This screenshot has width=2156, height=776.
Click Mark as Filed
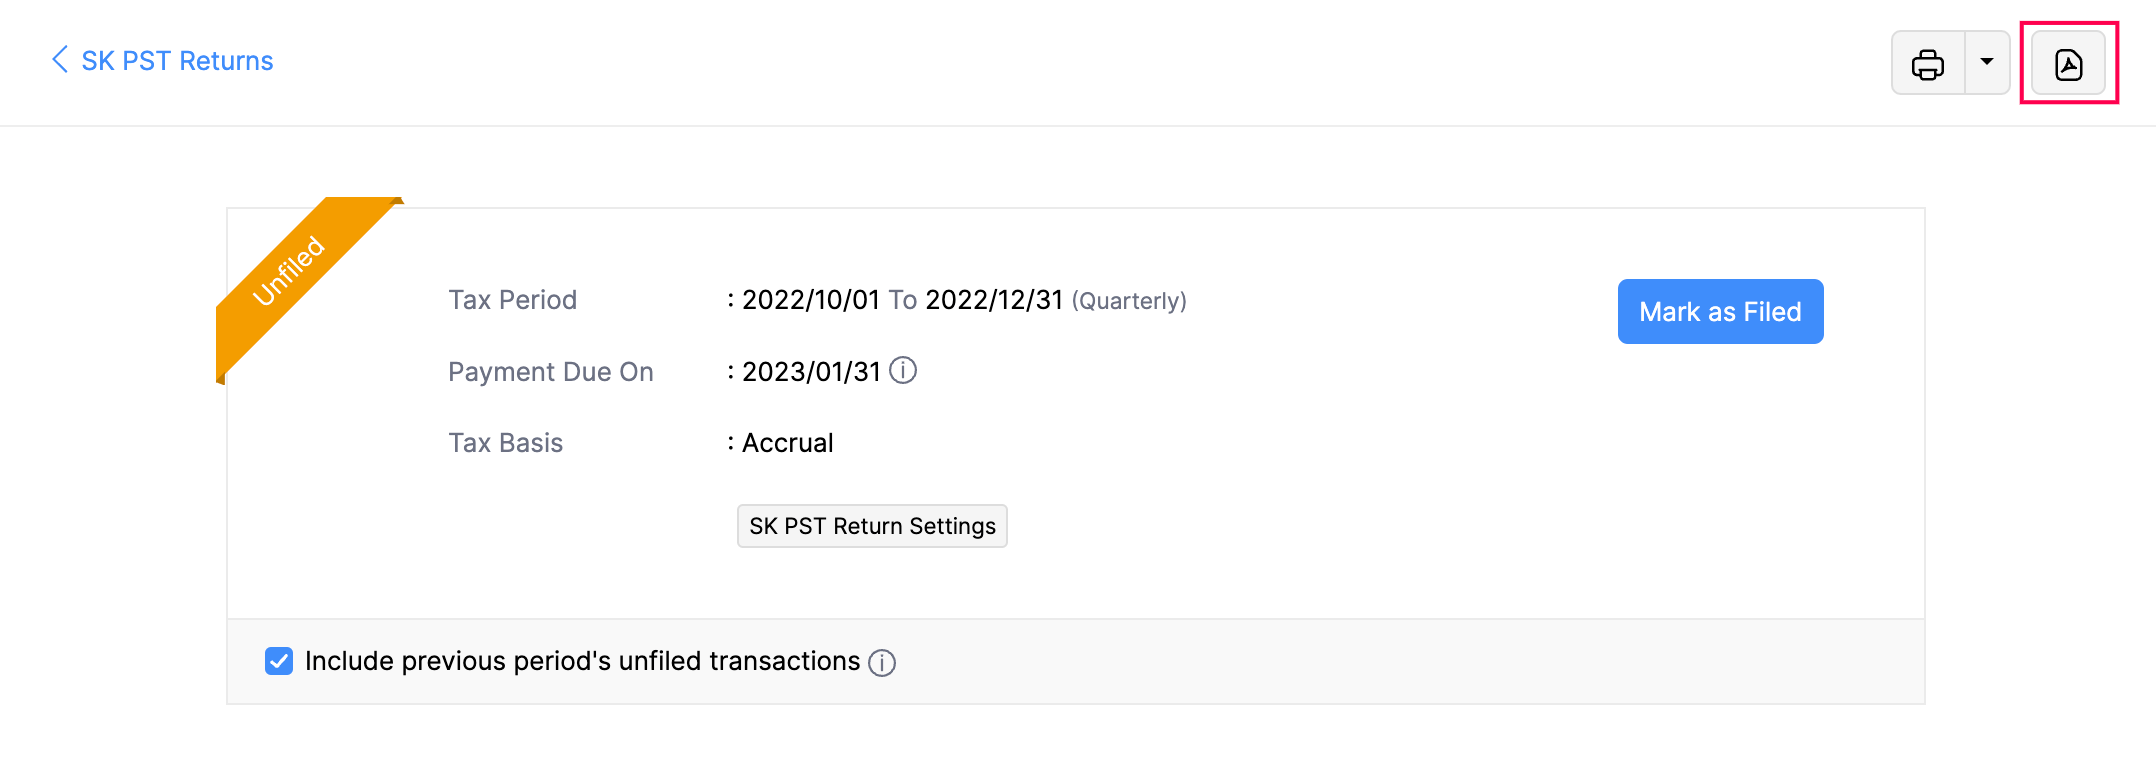(x=1720, y=311)
